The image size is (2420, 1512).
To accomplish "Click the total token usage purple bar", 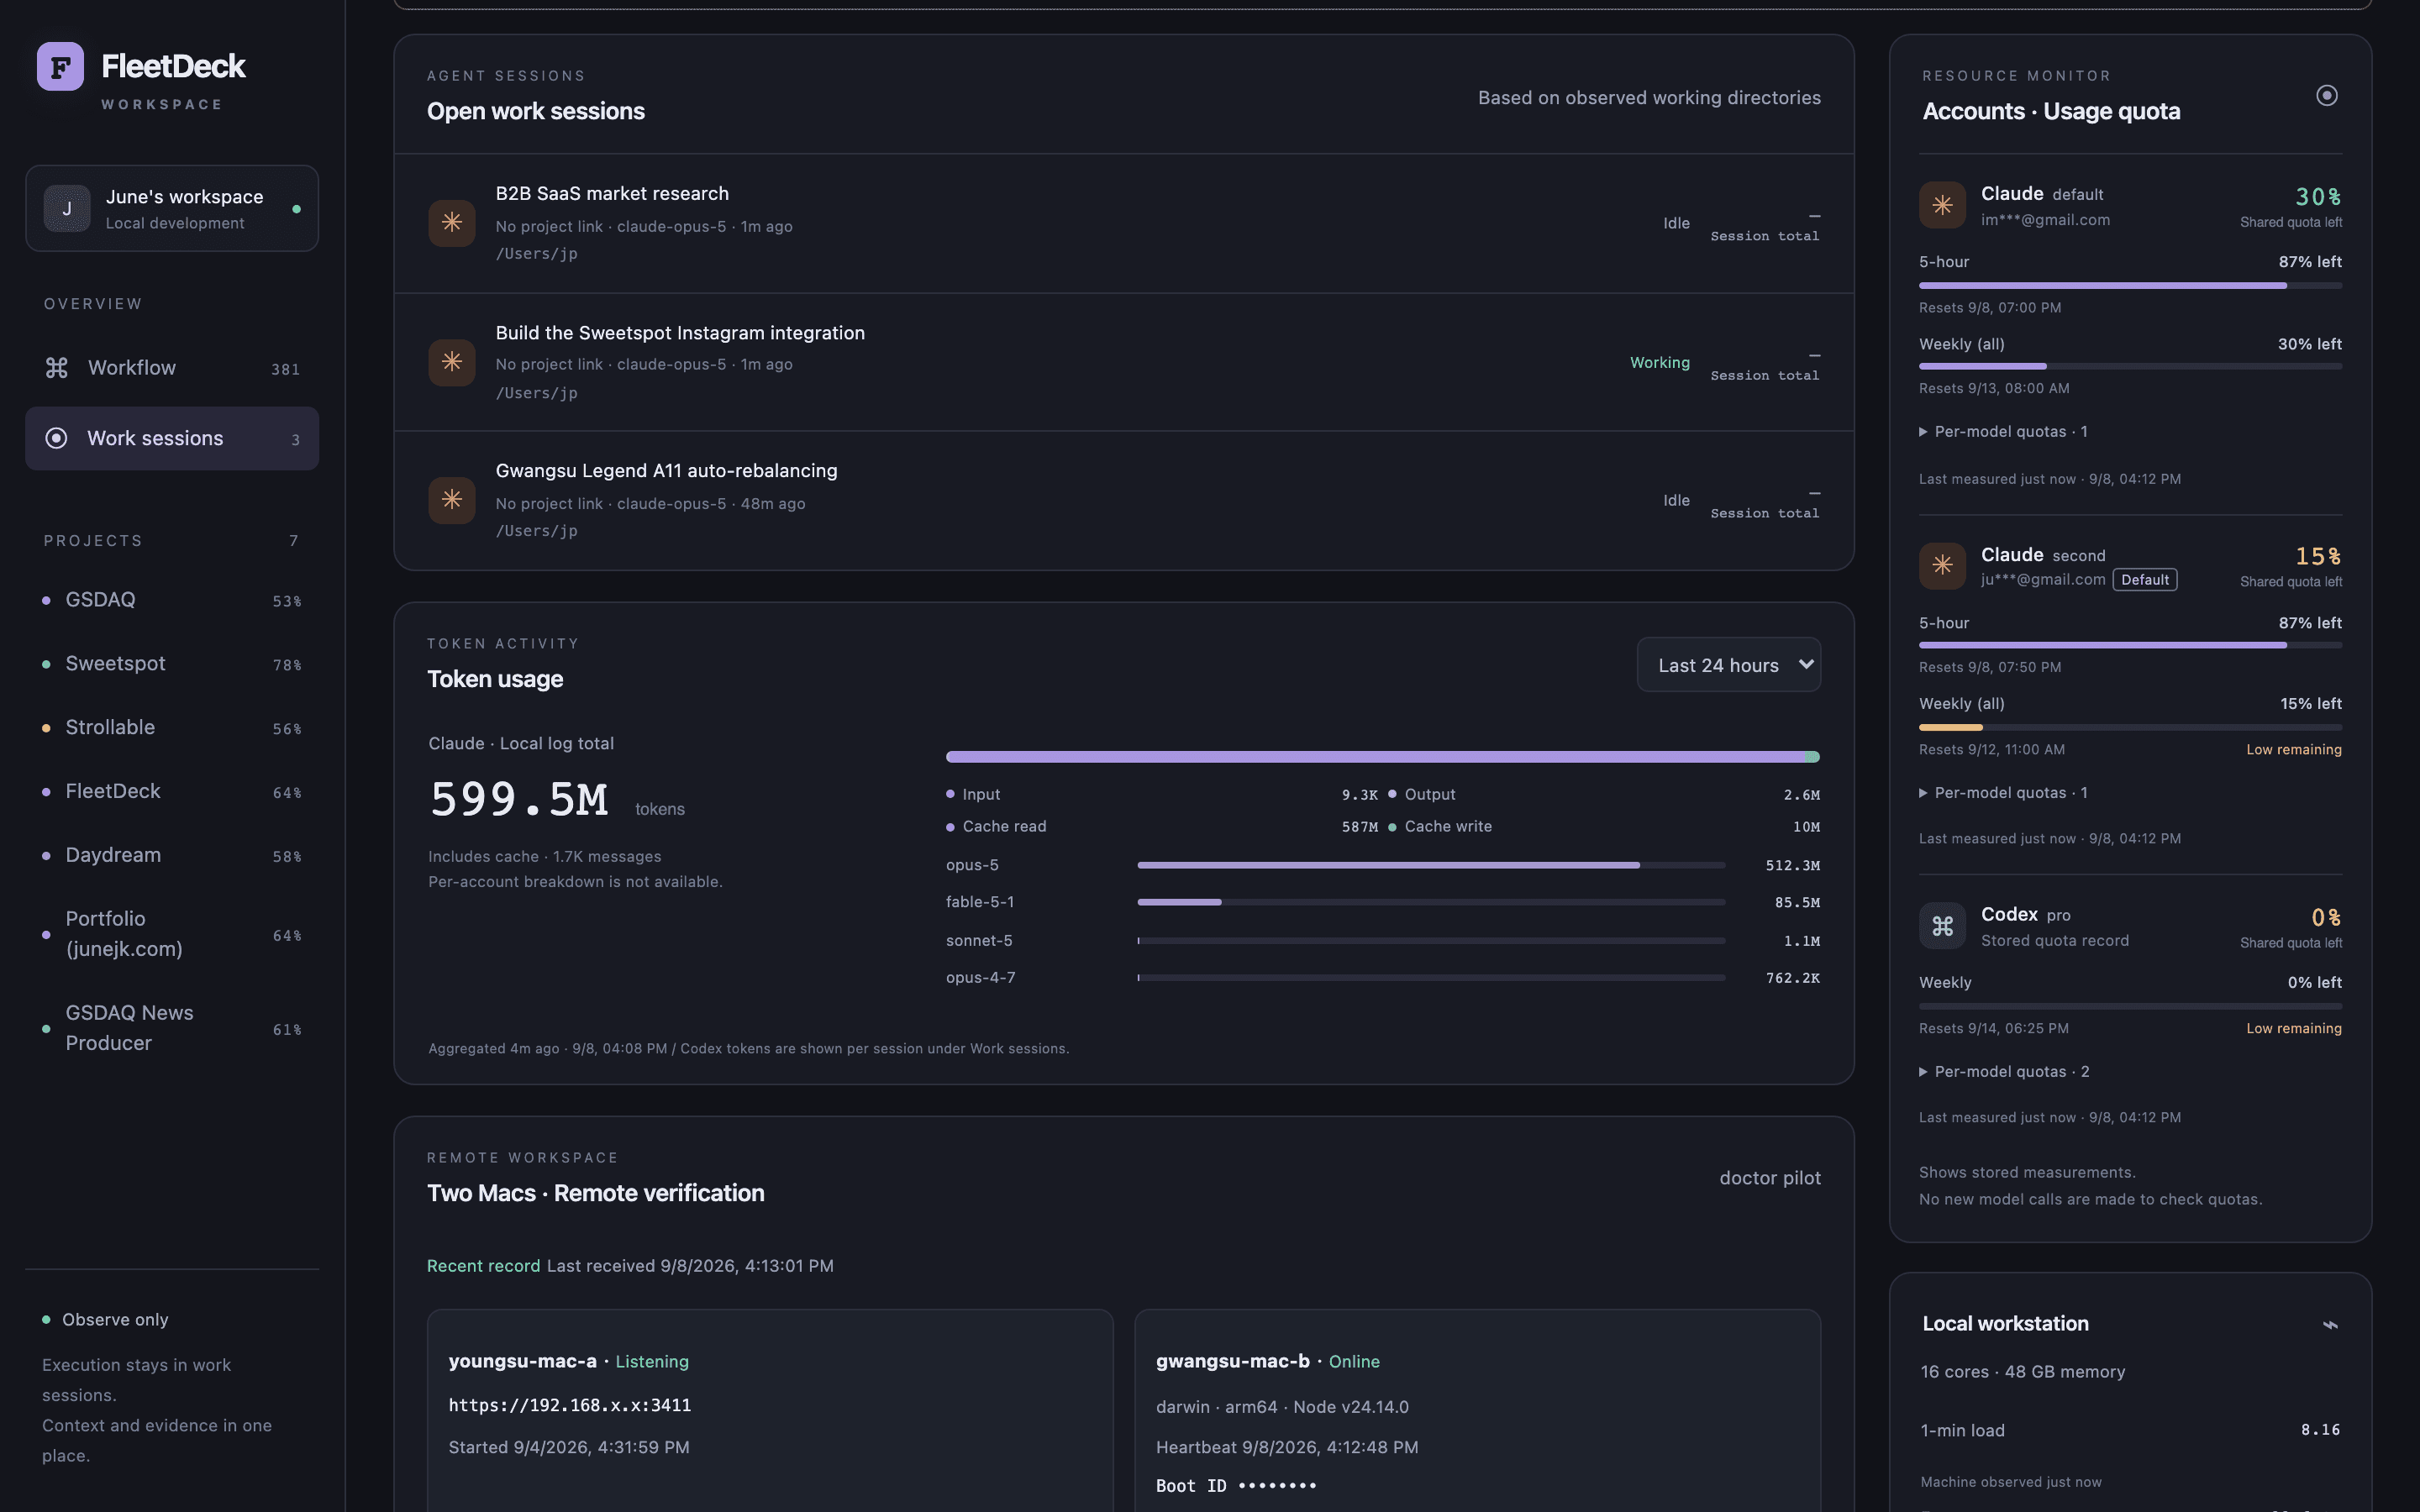I will (x=1383, y=757).
